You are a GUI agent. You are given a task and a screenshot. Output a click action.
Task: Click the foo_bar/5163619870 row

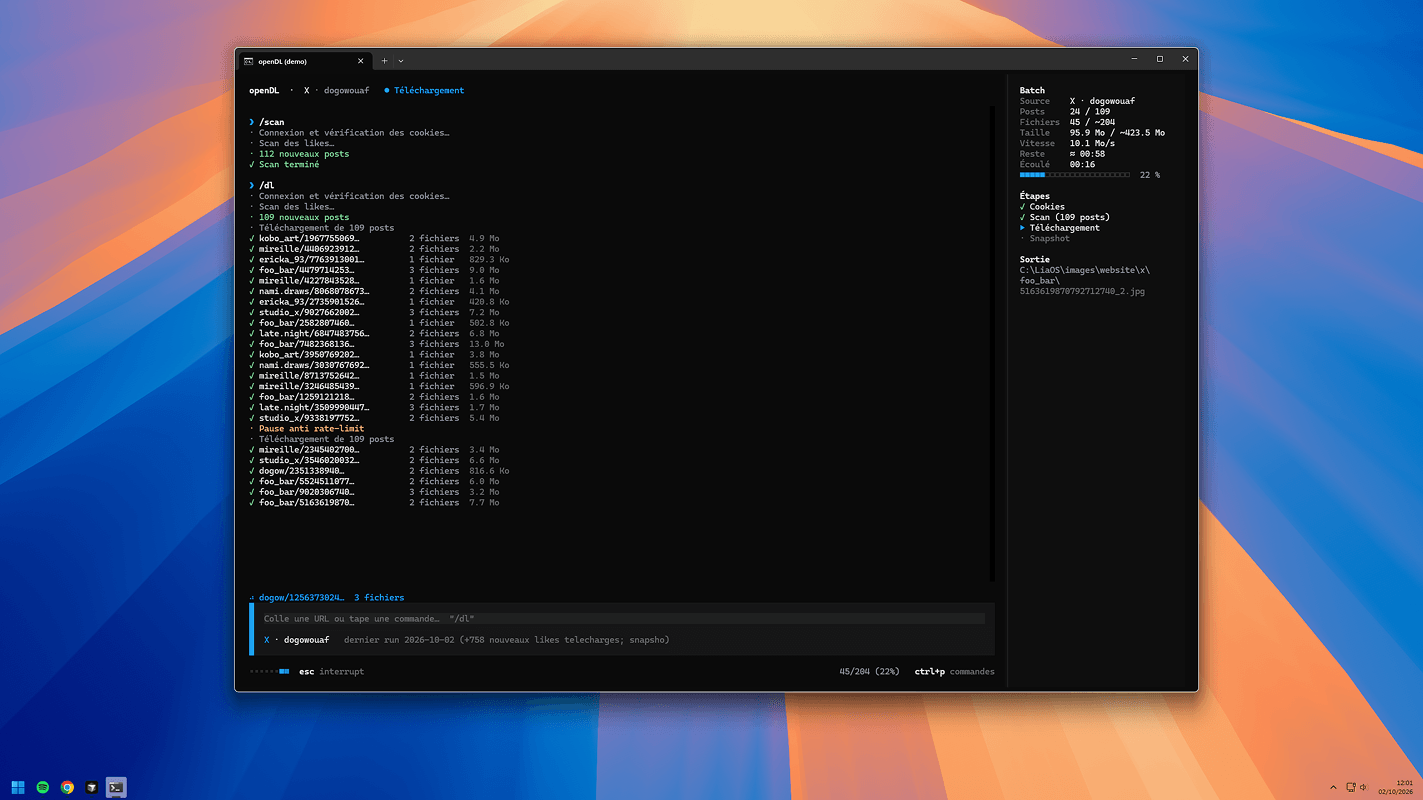tap(375, 503)
